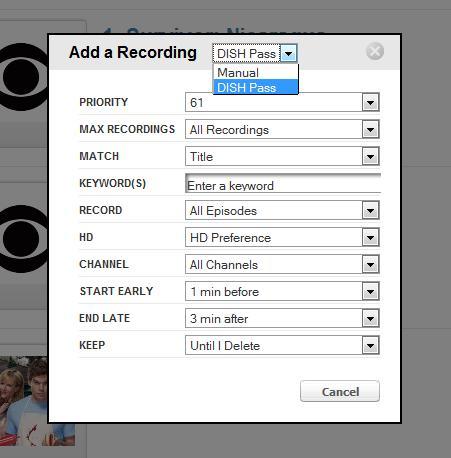The image size is (451, 458).
Task: Click the lower CBS eye logo
Action: point(24,239)
